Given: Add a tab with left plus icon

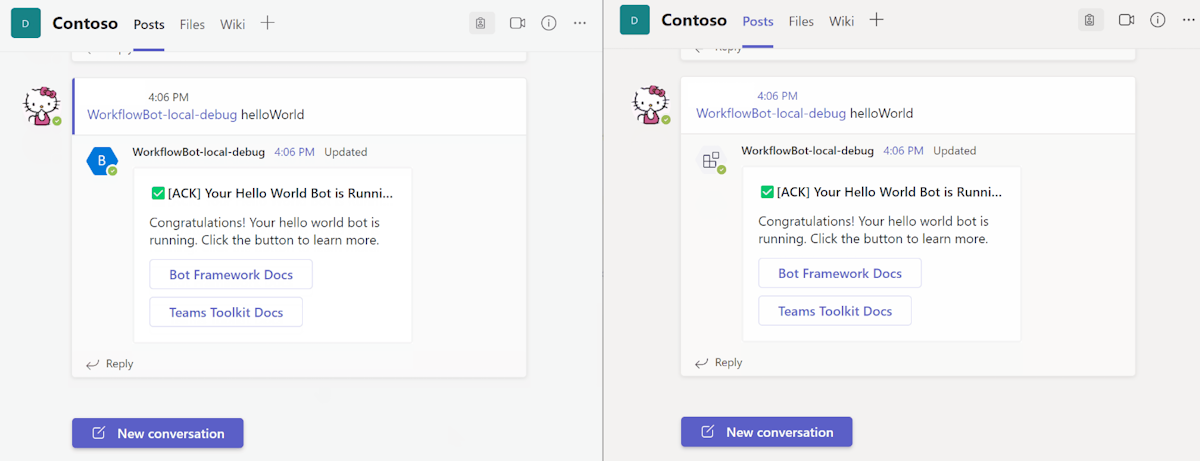Looking at the screenshot, I should click(267, 23).
